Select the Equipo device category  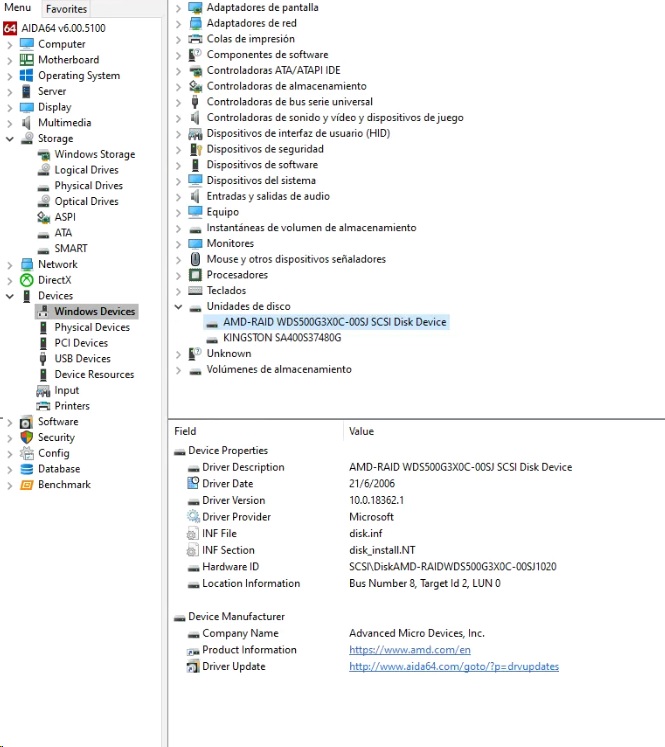click(x=222, y=212)
